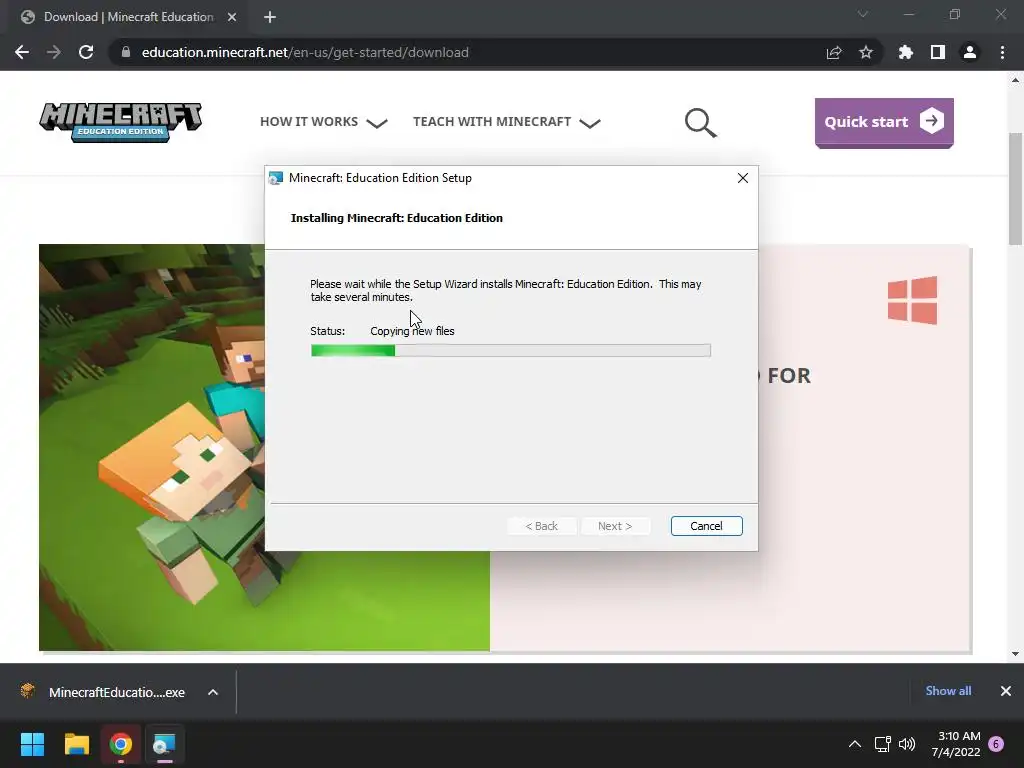Close the Minecraft Education Edition Setup dialog

[743, 178]
